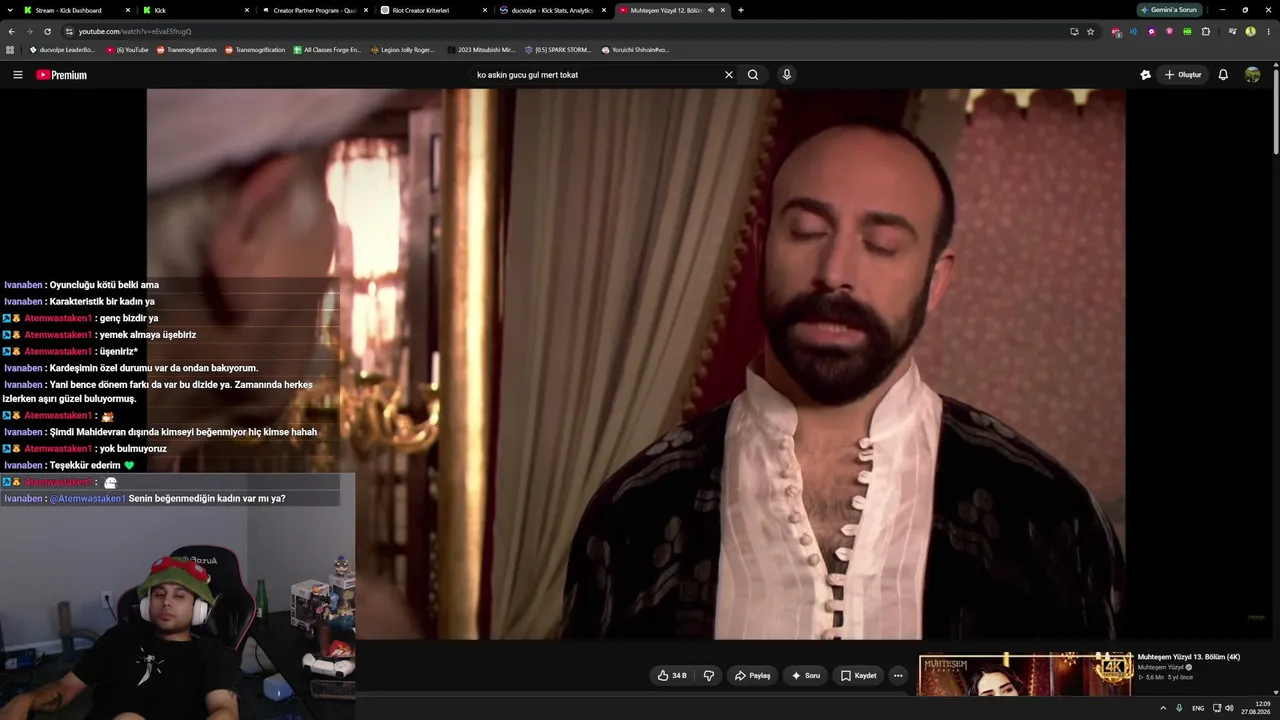Expand the tab search dropdown arrow
Screen dimensions: 1280x720
[8, 10]
